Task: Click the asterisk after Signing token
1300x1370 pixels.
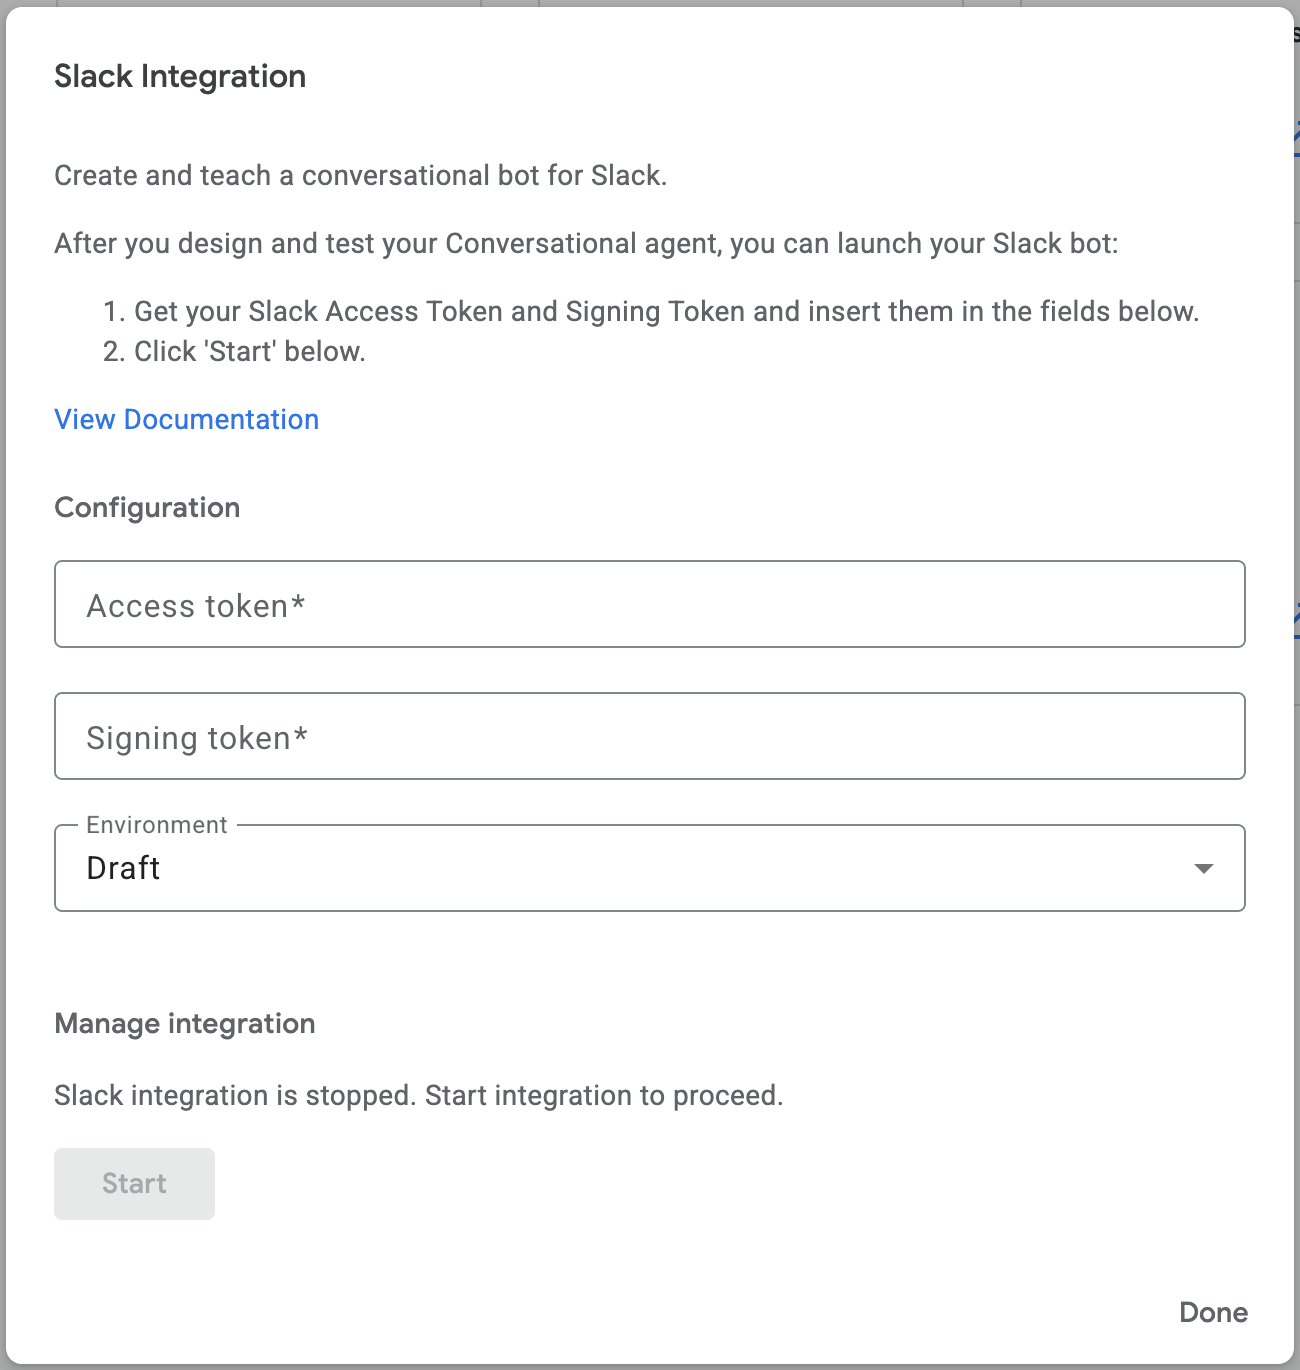Action: pos(301,736)
